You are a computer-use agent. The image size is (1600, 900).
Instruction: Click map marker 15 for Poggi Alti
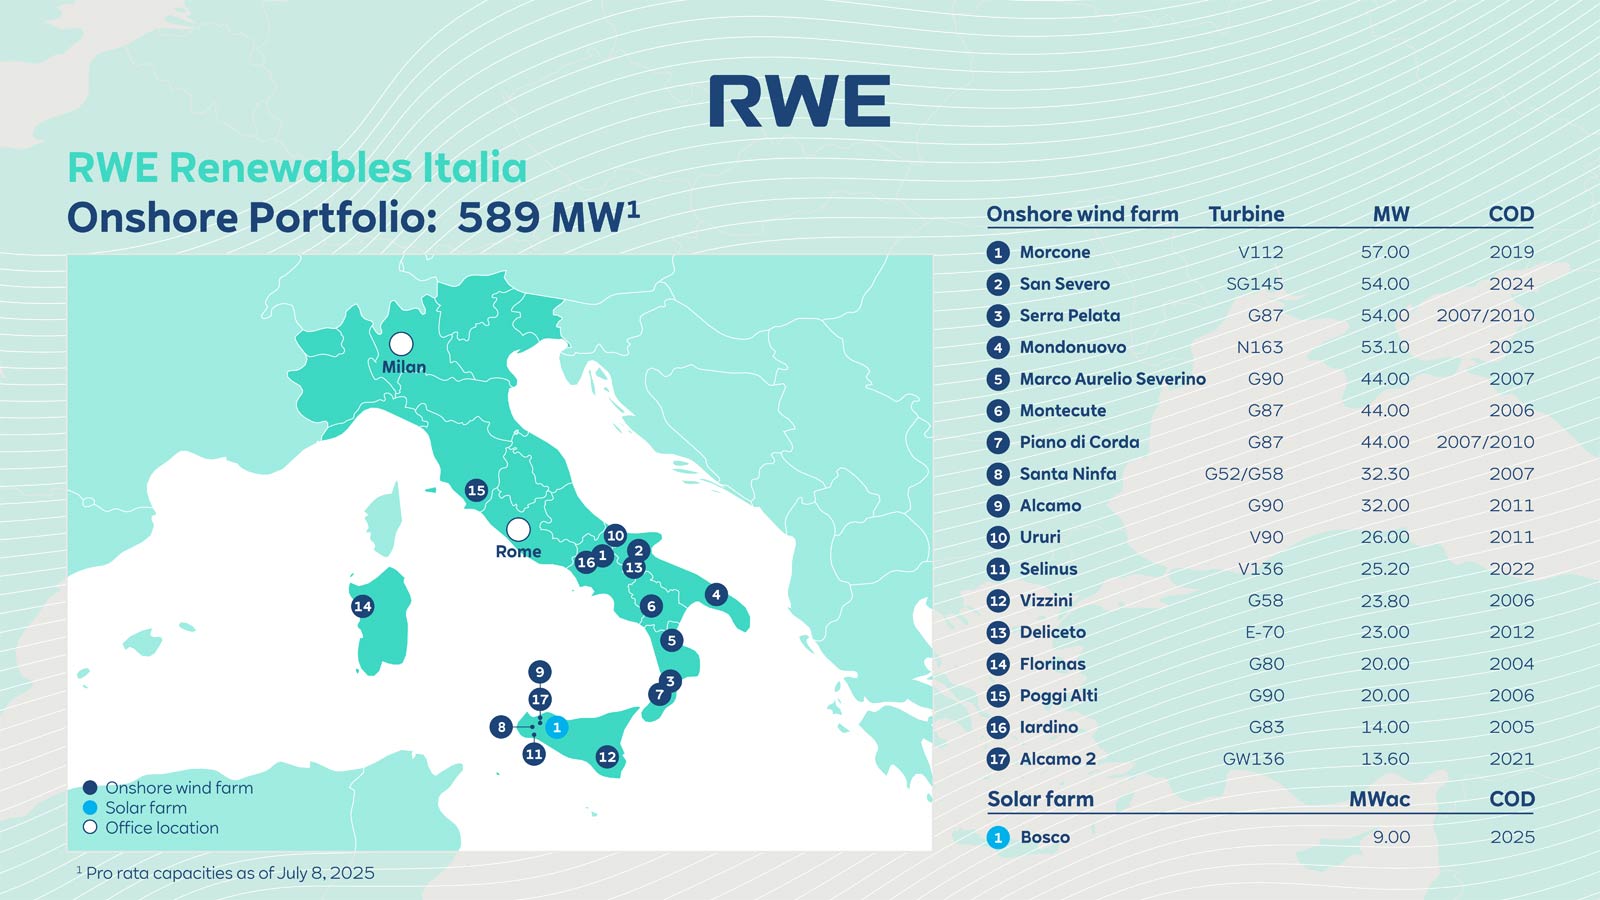coord(474,491)
